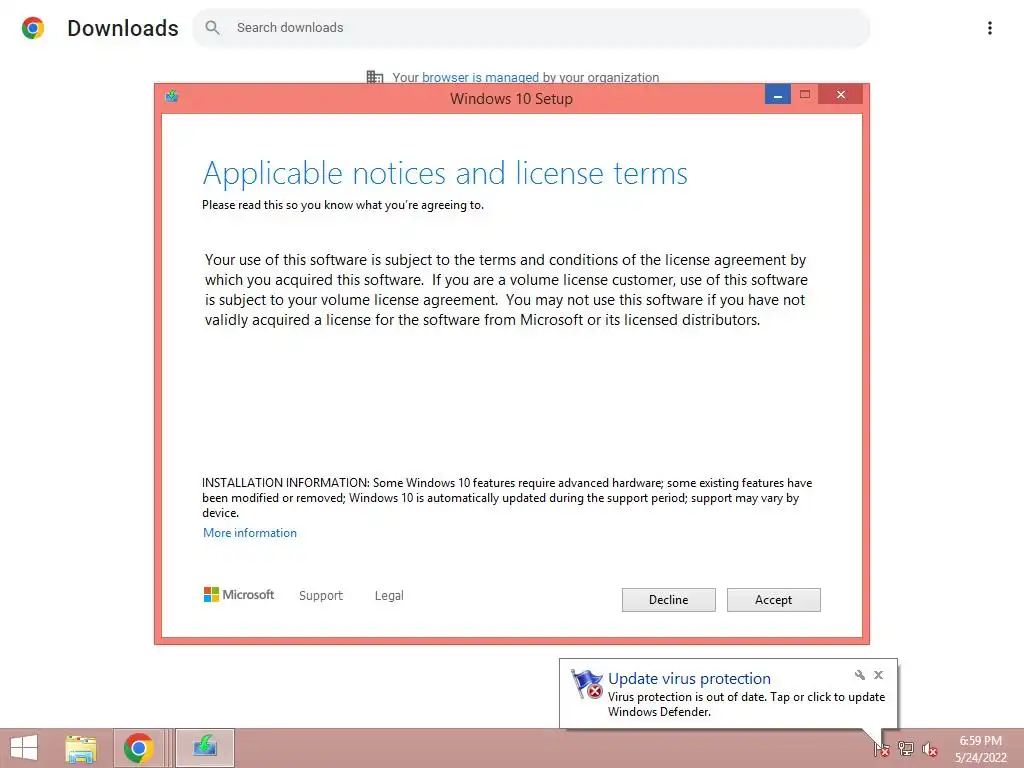Open the Legal link in Setup
The height and width of the screenshot is (768, 1024).
coord(389,596)
